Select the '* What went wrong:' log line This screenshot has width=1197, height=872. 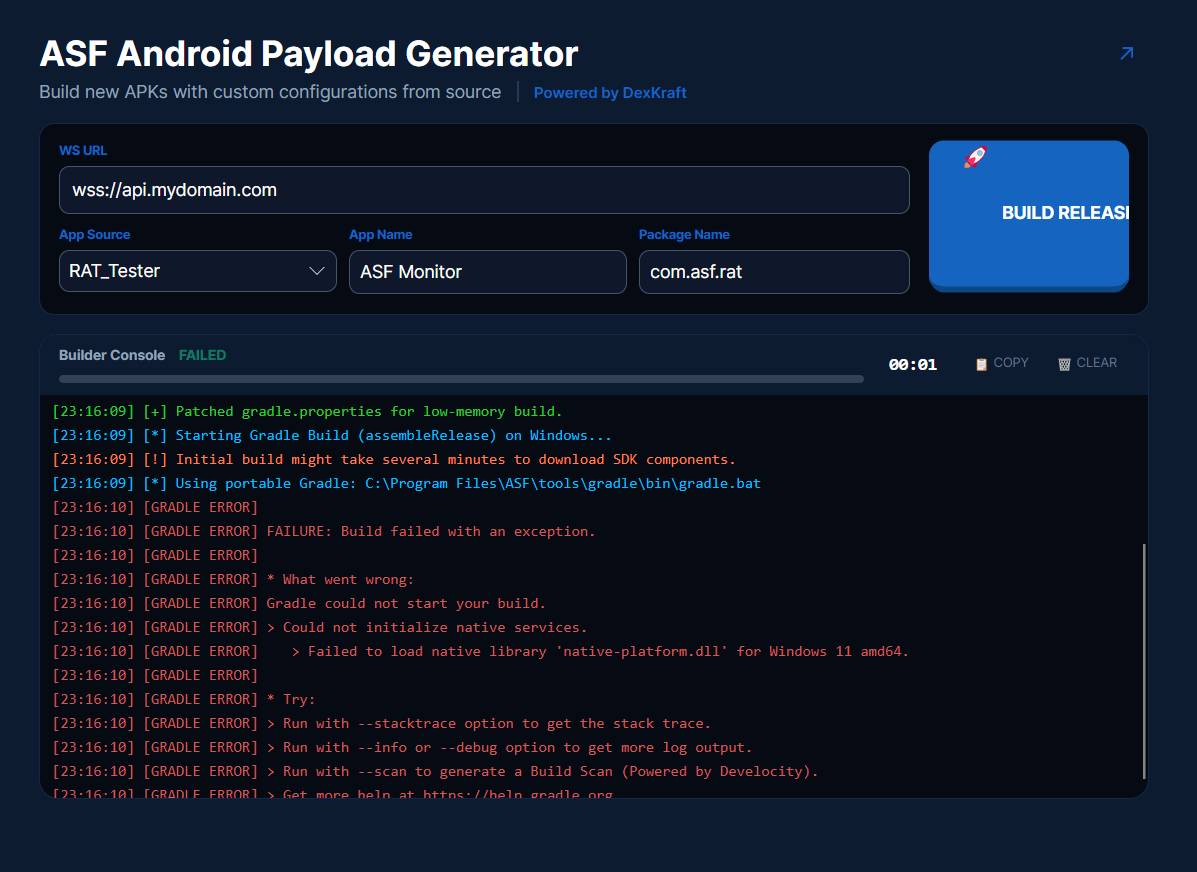click(233, 580)
